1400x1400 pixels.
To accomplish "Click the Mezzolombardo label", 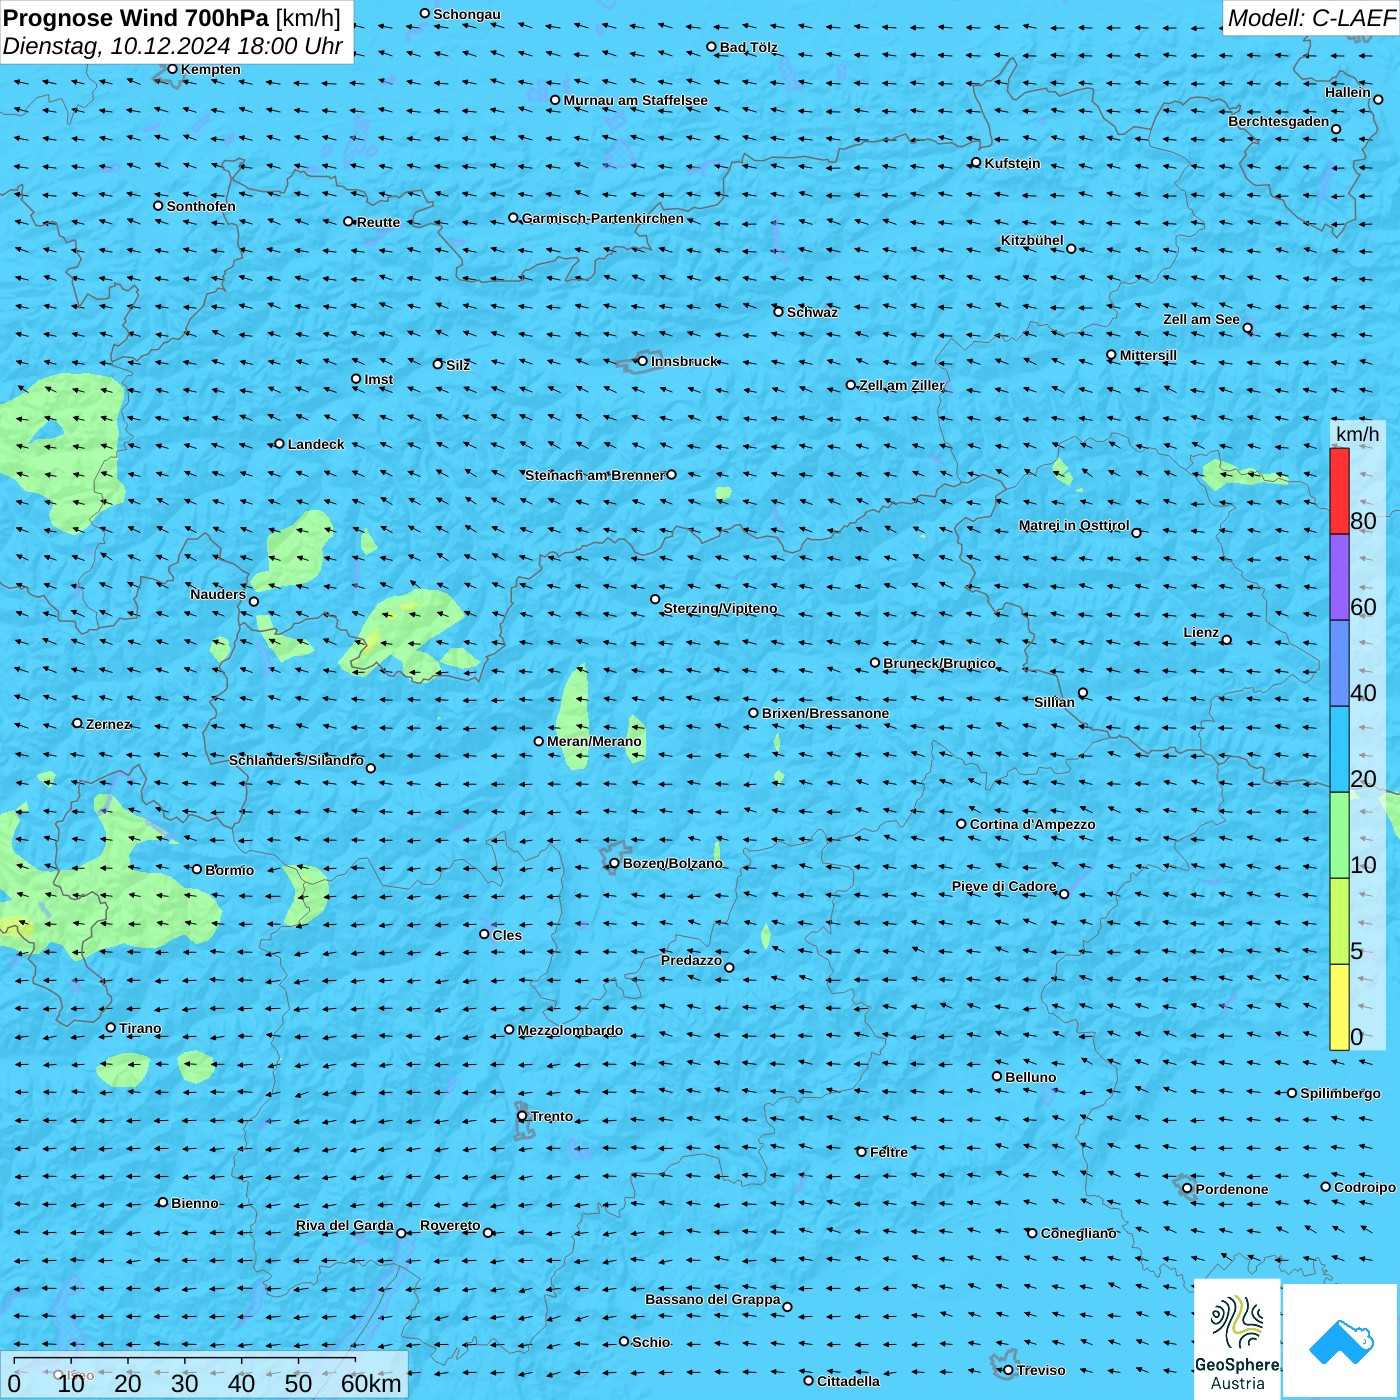I will [570, 1030].
